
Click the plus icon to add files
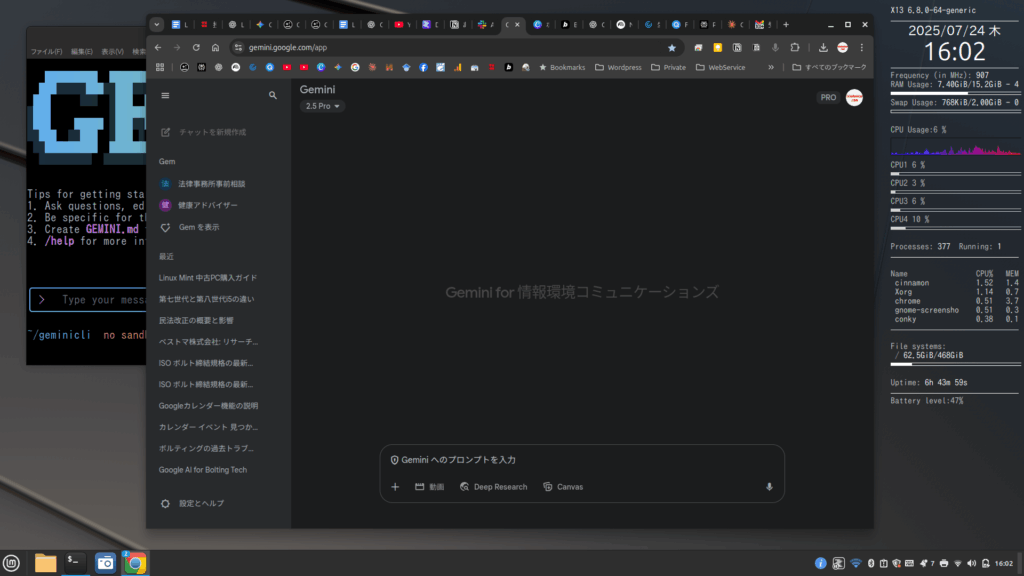tap(395, 487)
